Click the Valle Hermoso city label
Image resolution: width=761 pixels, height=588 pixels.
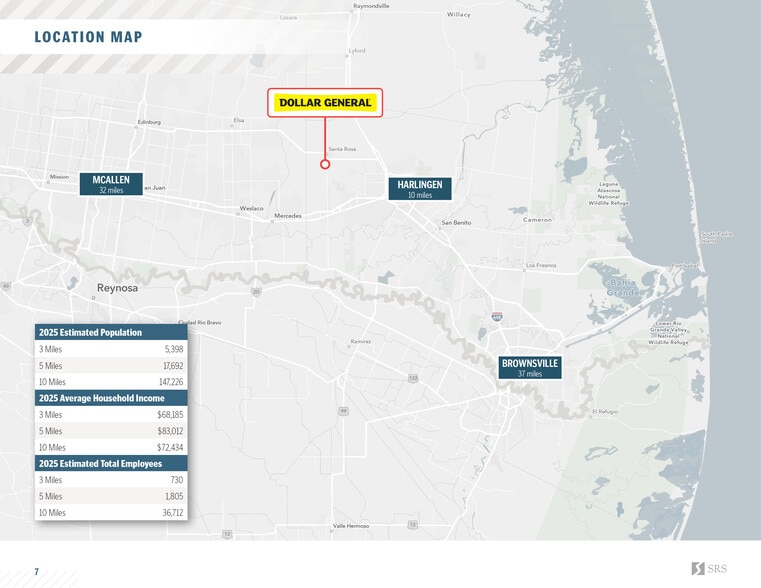(350, 526)
